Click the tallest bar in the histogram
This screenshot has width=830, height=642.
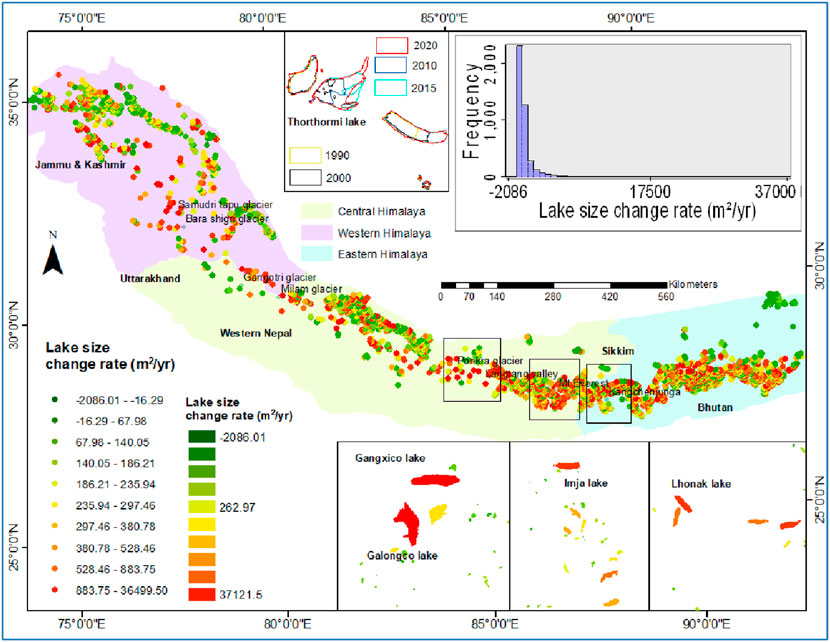tap(519, 111)
